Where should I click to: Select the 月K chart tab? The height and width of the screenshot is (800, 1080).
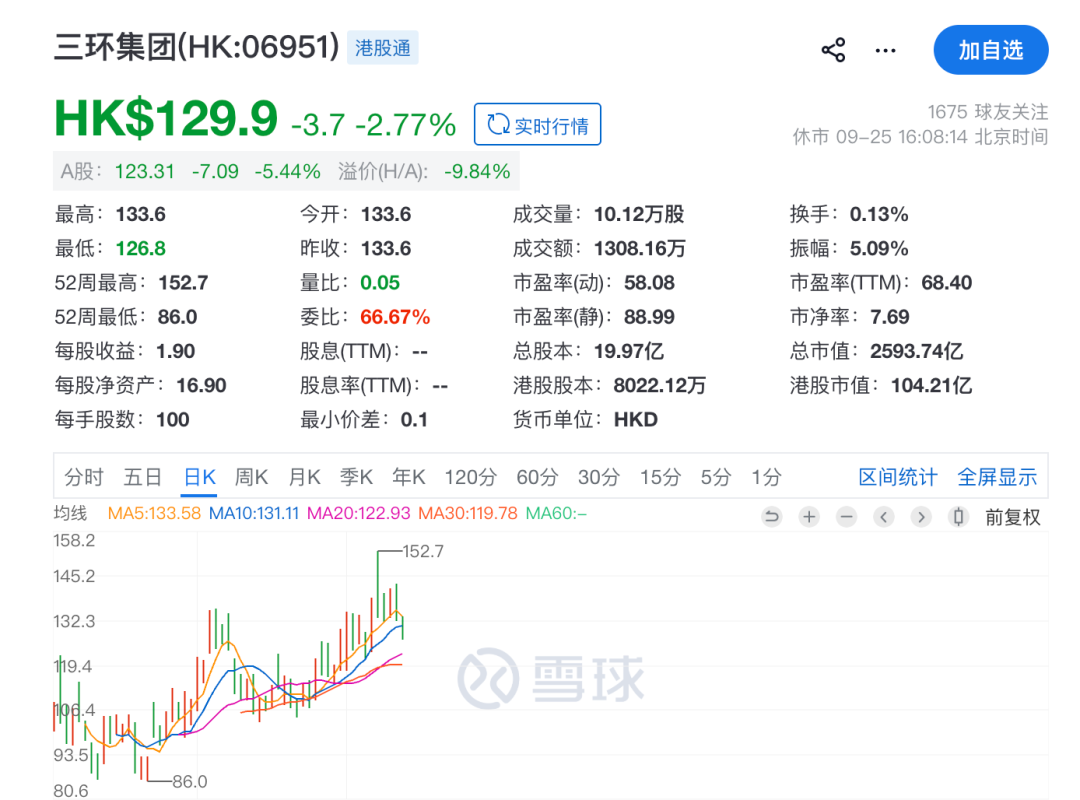304,477
